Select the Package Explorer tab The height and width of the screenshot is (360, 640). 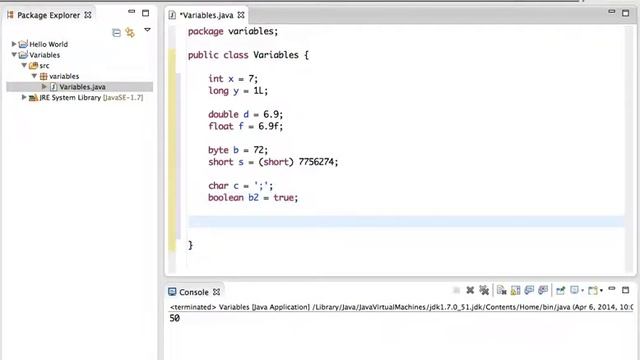point(49,15)
